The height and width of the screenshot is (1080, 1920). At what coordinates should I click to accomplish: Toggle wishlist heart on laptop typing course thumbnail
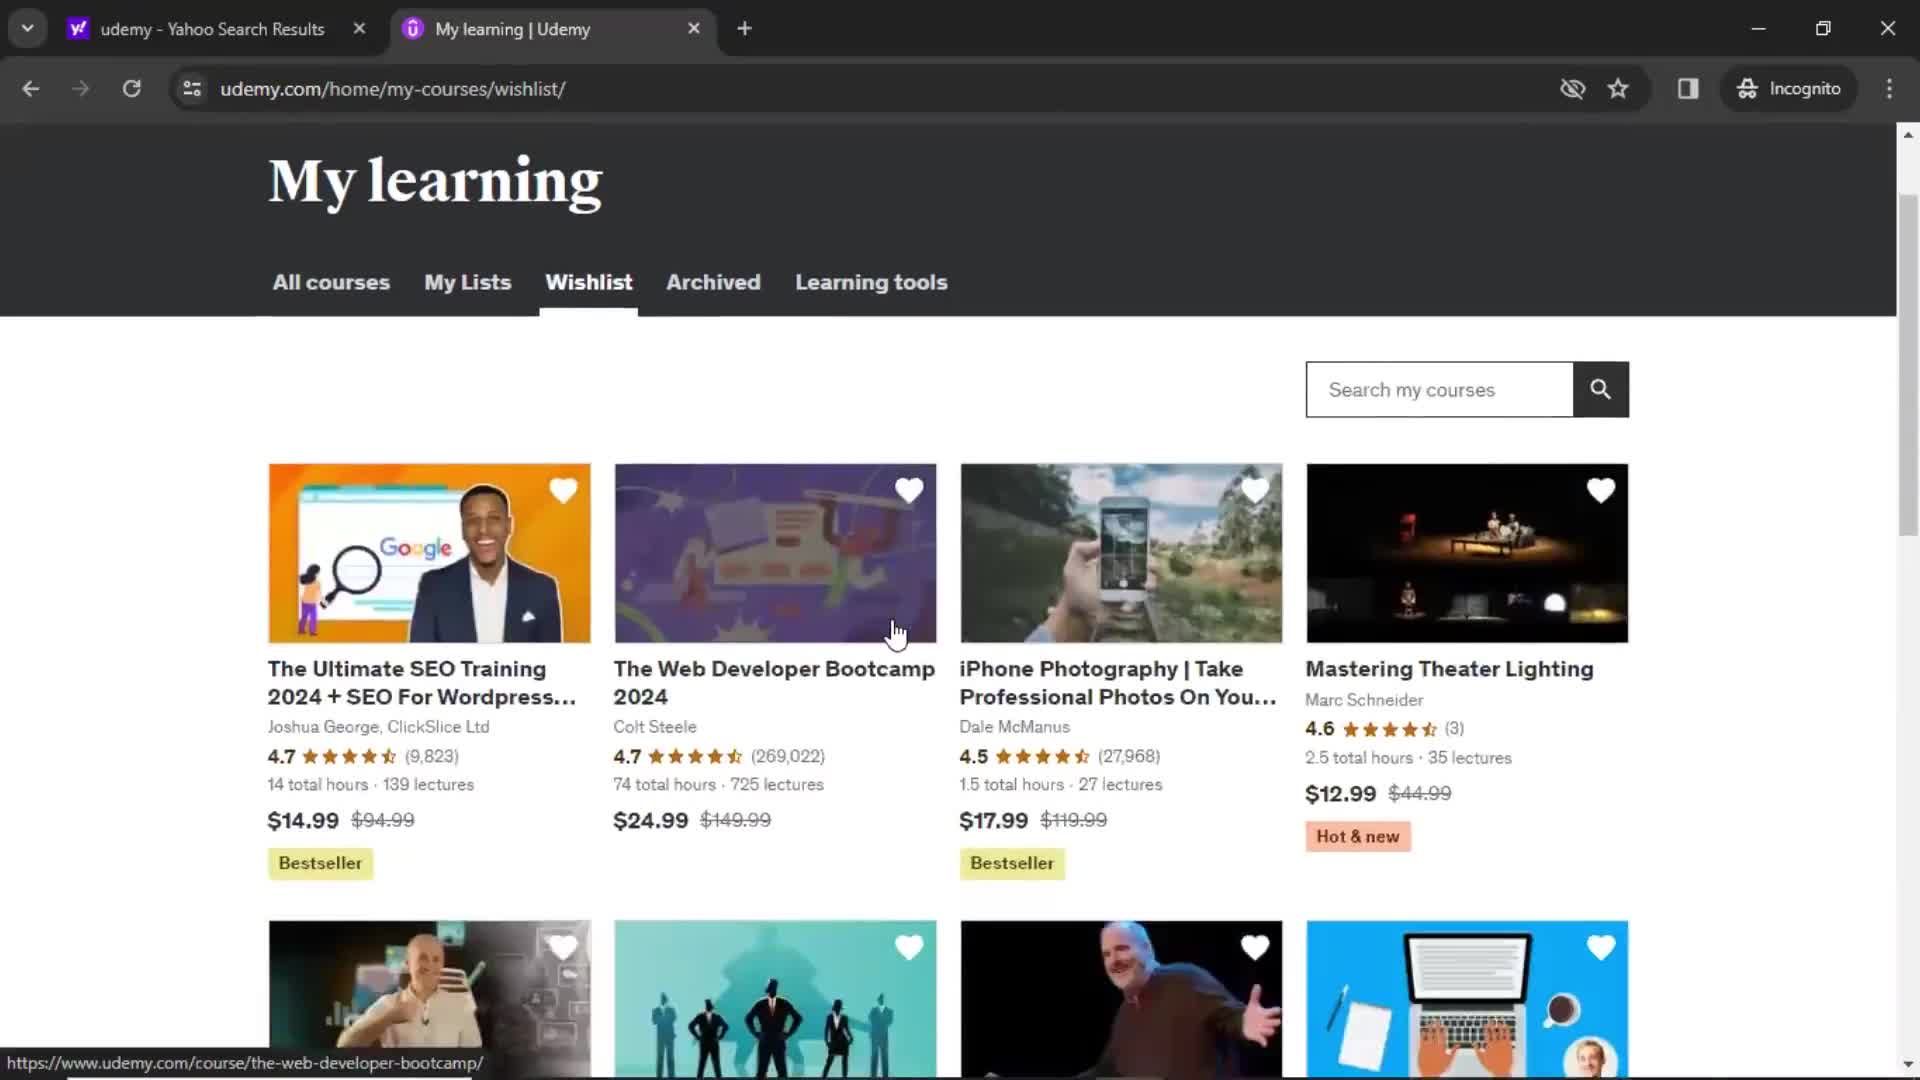[1601, 947]
